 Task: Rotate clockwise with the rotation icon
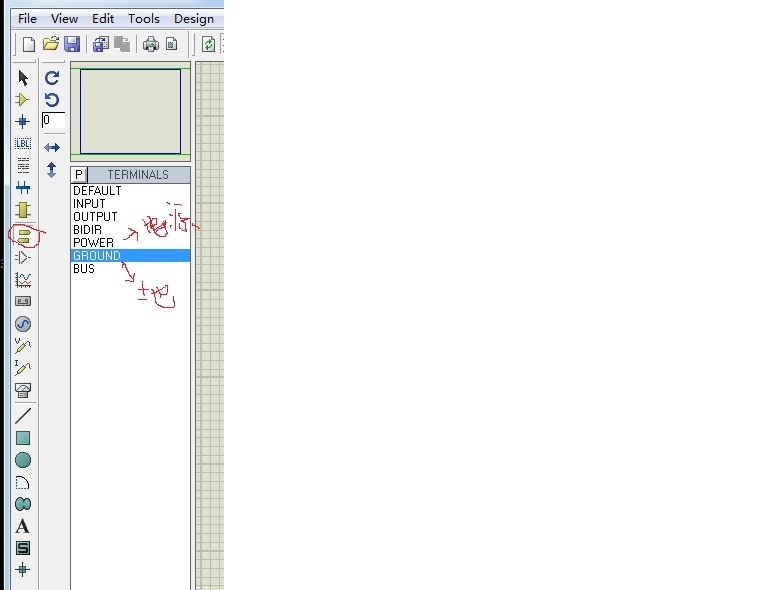52,78
